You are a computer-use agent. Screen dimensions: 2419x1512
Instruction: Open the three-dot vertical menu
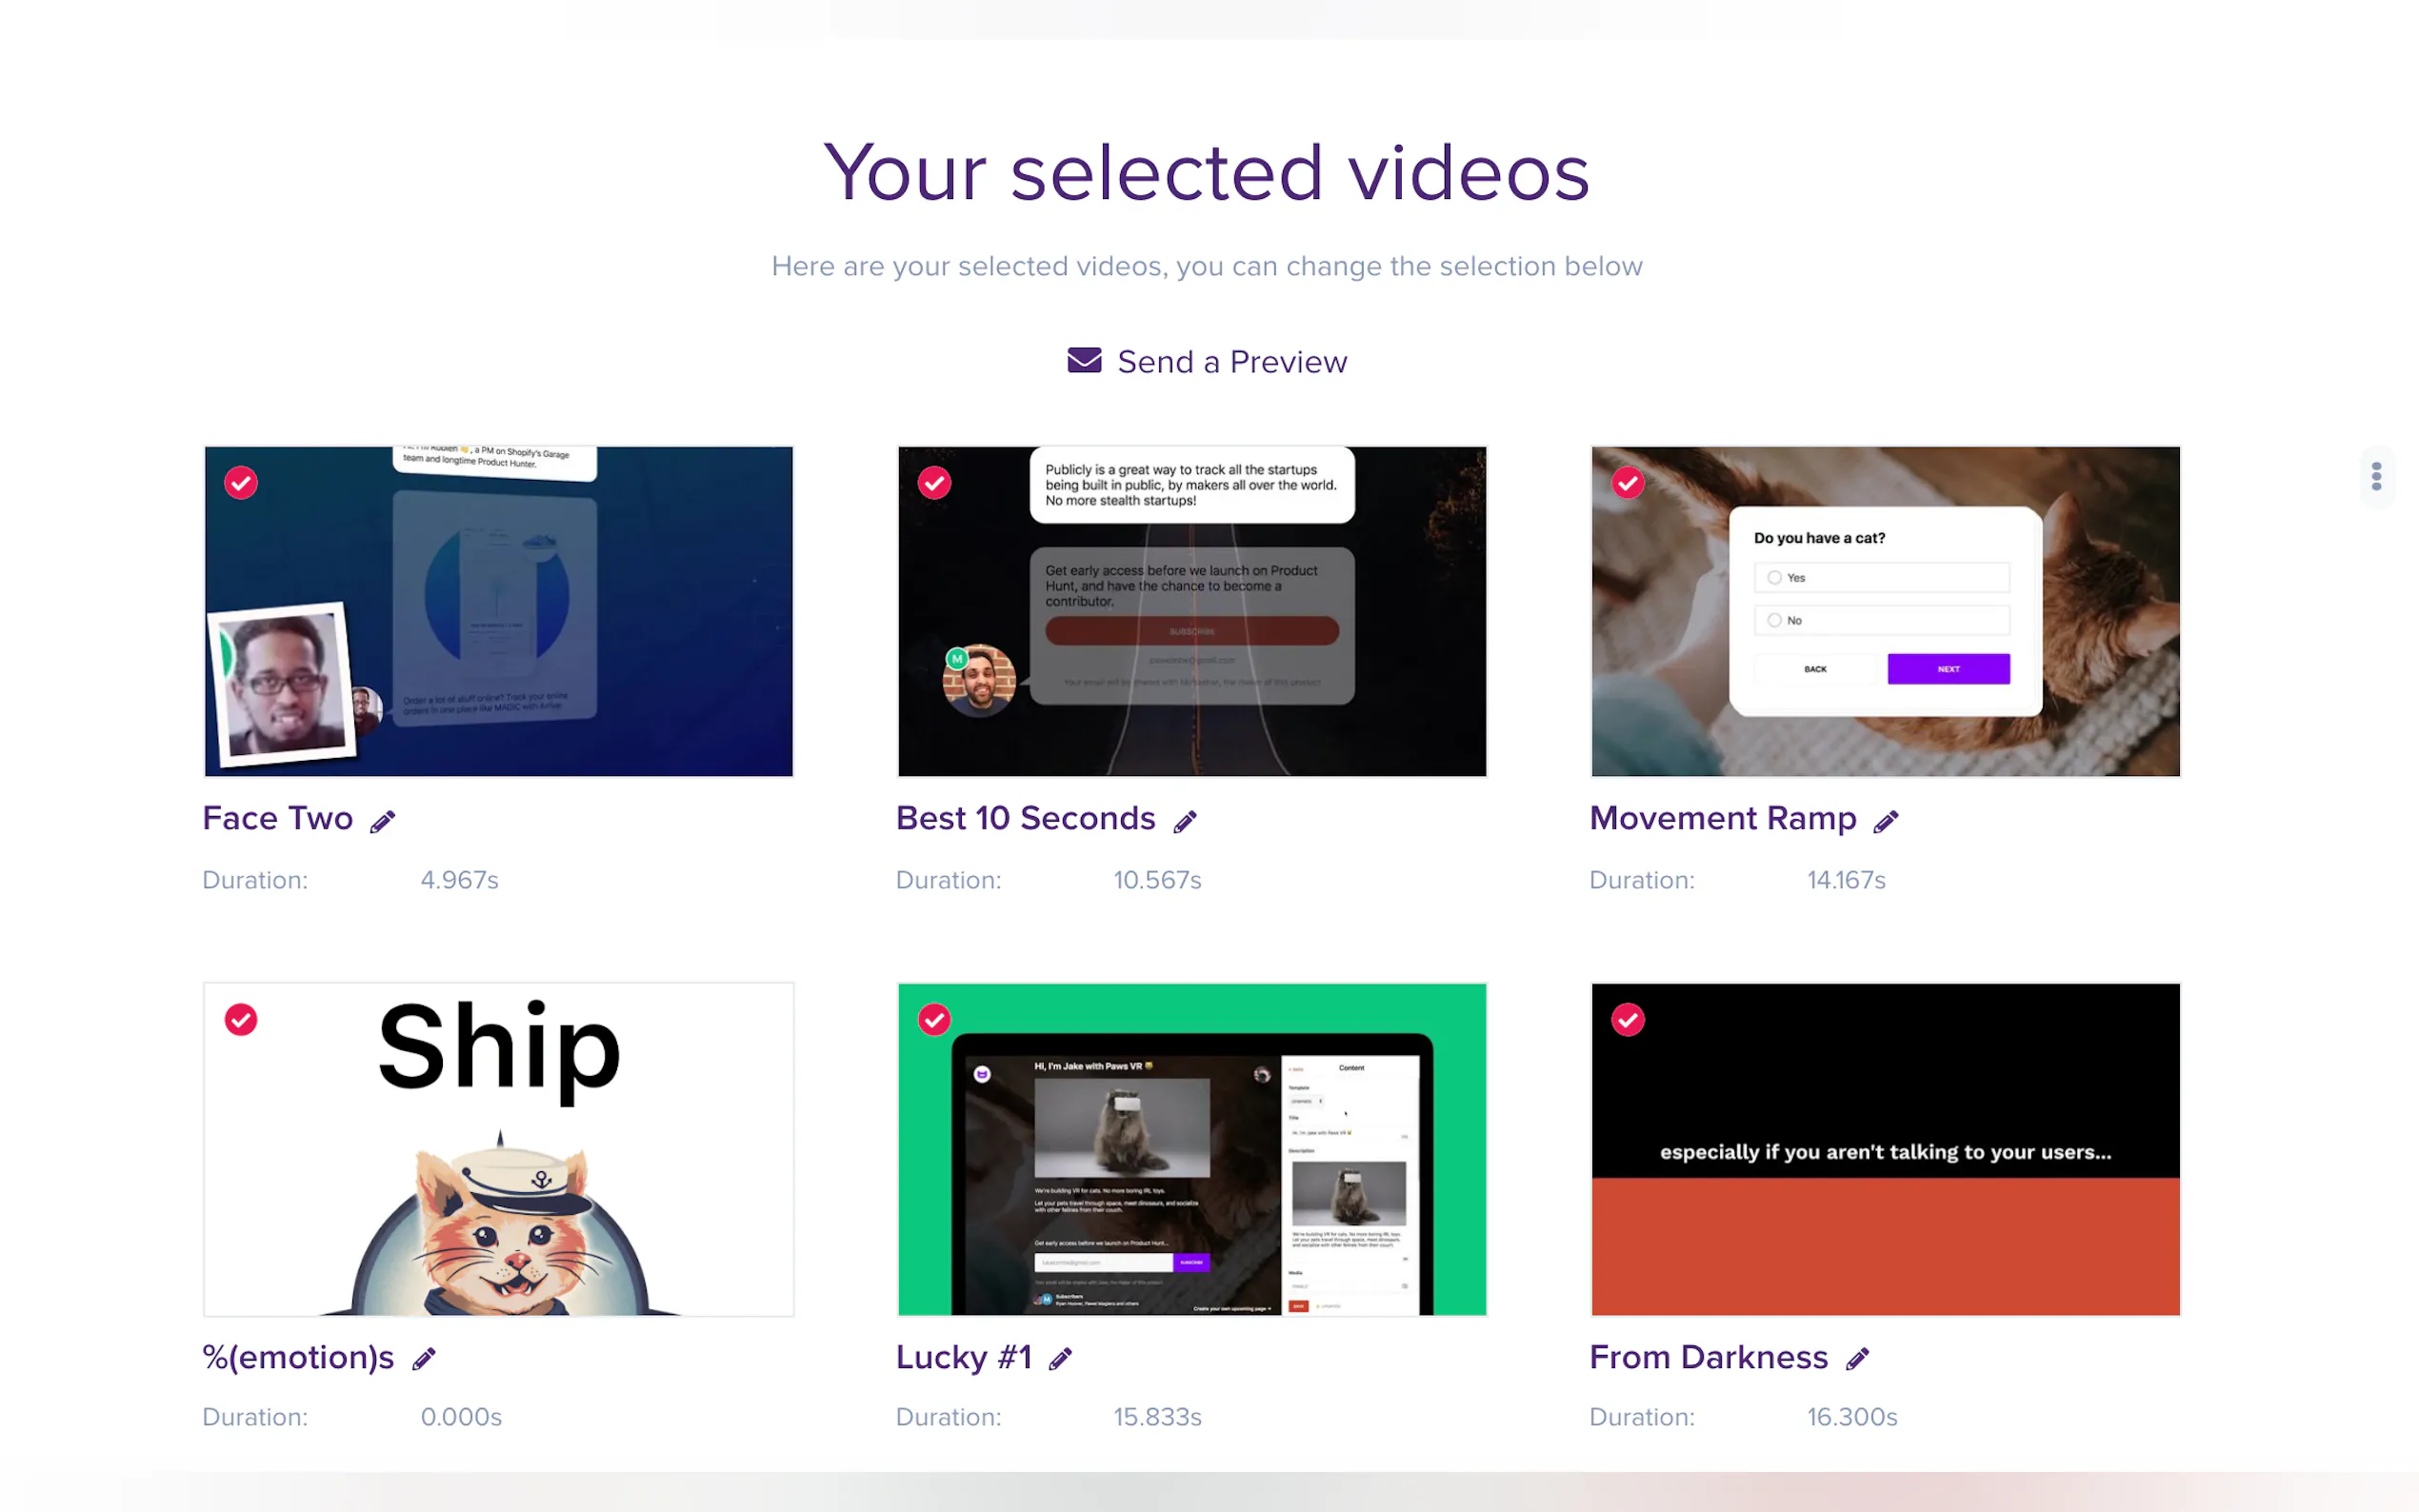click(2376, 476)
